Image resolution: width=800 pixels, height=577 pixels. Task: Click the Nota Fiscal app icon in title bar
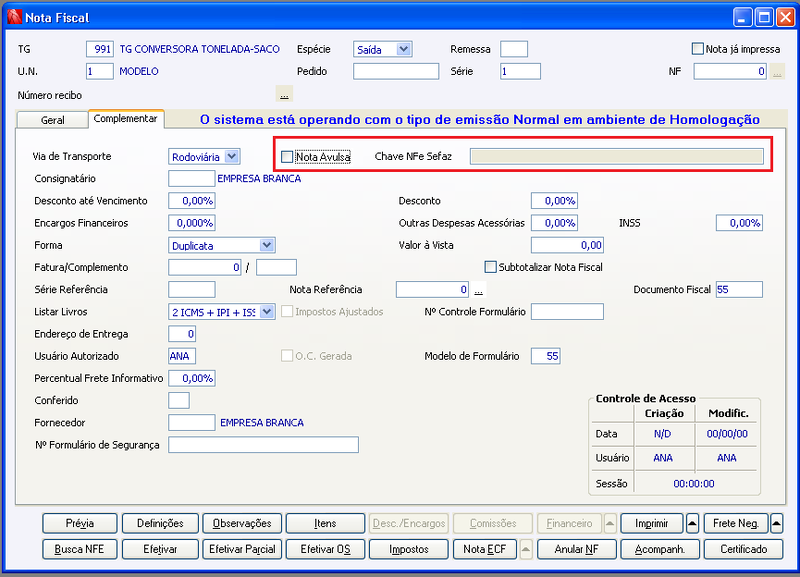[15, 17]
